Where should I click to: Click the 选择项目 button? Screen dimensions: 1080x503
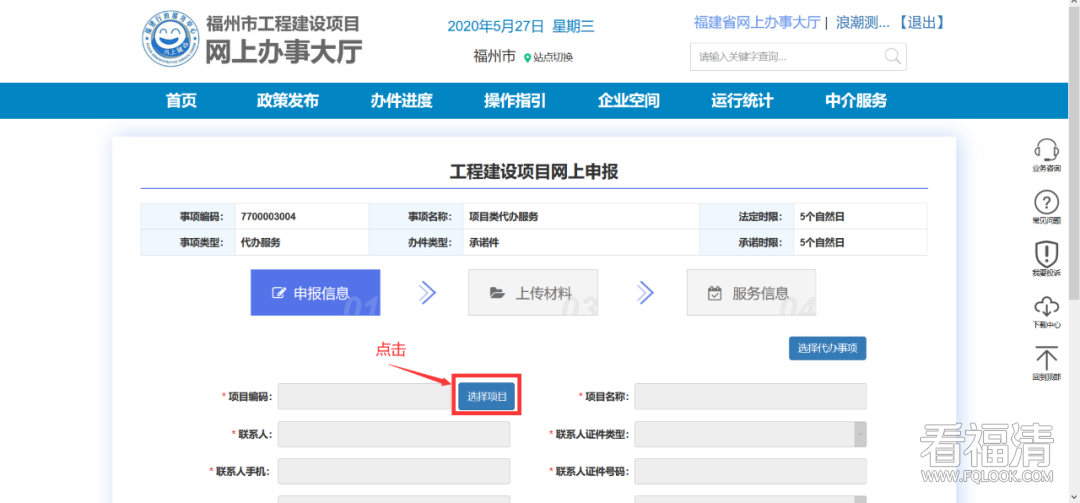pyautogui.click(x=487, y=397)
